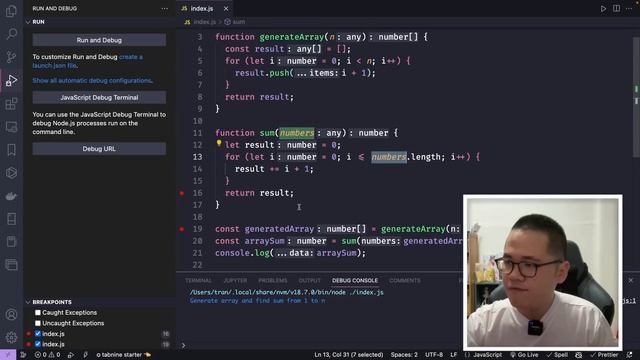This screenshot has width=640, height=360.
Task: Switch to the OUTPUT panel tab
Action: pyautogui.click(x=309, y=280)
